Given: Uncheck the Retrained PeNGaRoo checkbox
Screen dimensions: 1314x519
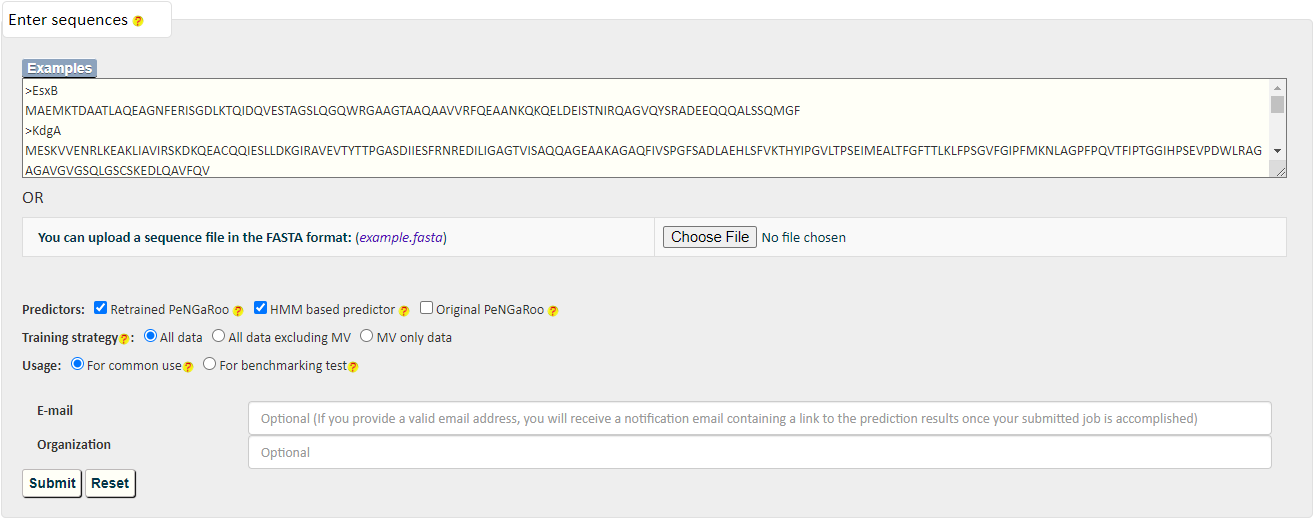Looking at the screenshot, I should [x=100, y=308].
